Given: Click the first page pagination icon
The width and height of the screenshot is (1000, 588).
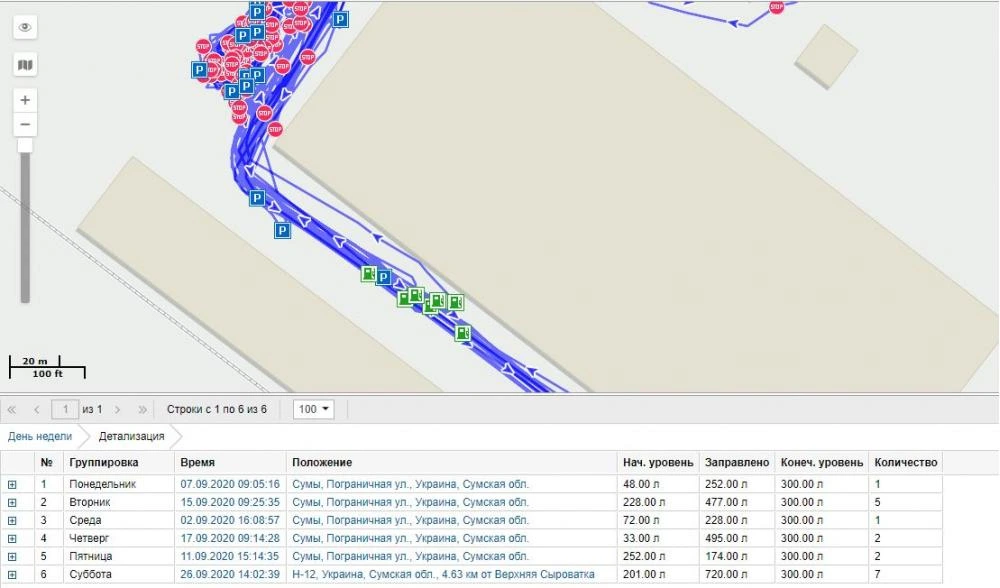Looking at the screenshot, I should point(14,408).
